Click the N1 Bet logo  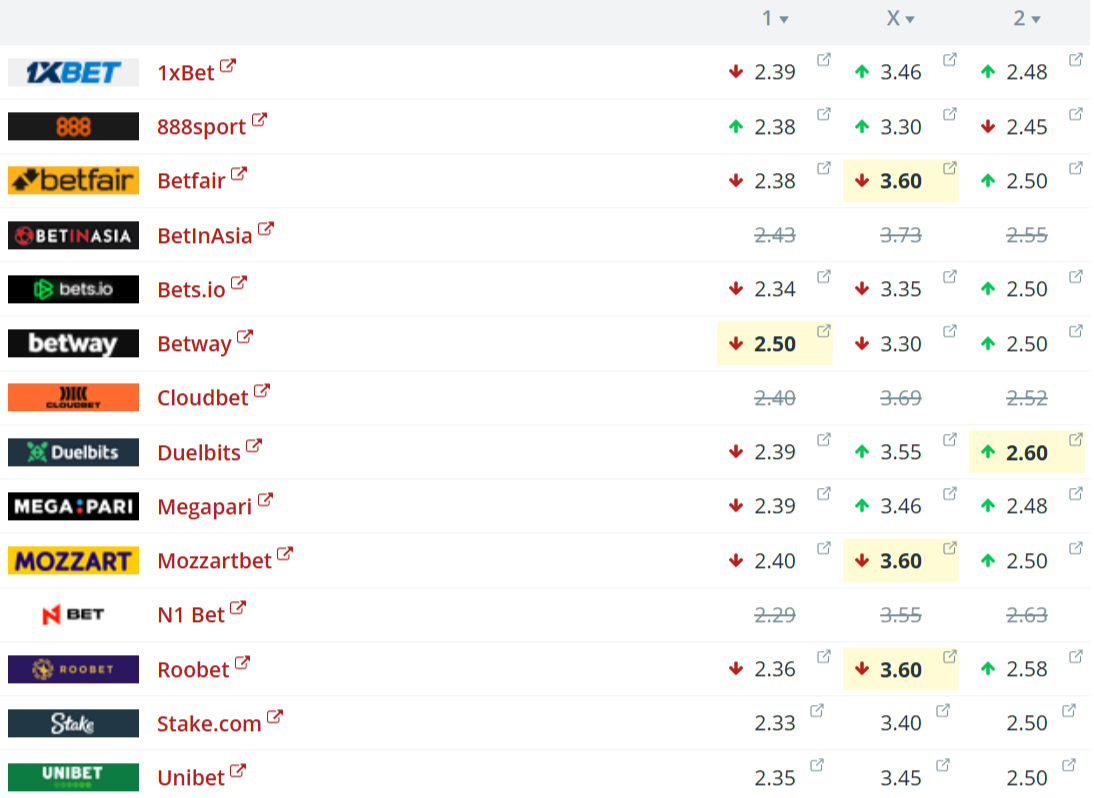(x=73, y=615)
